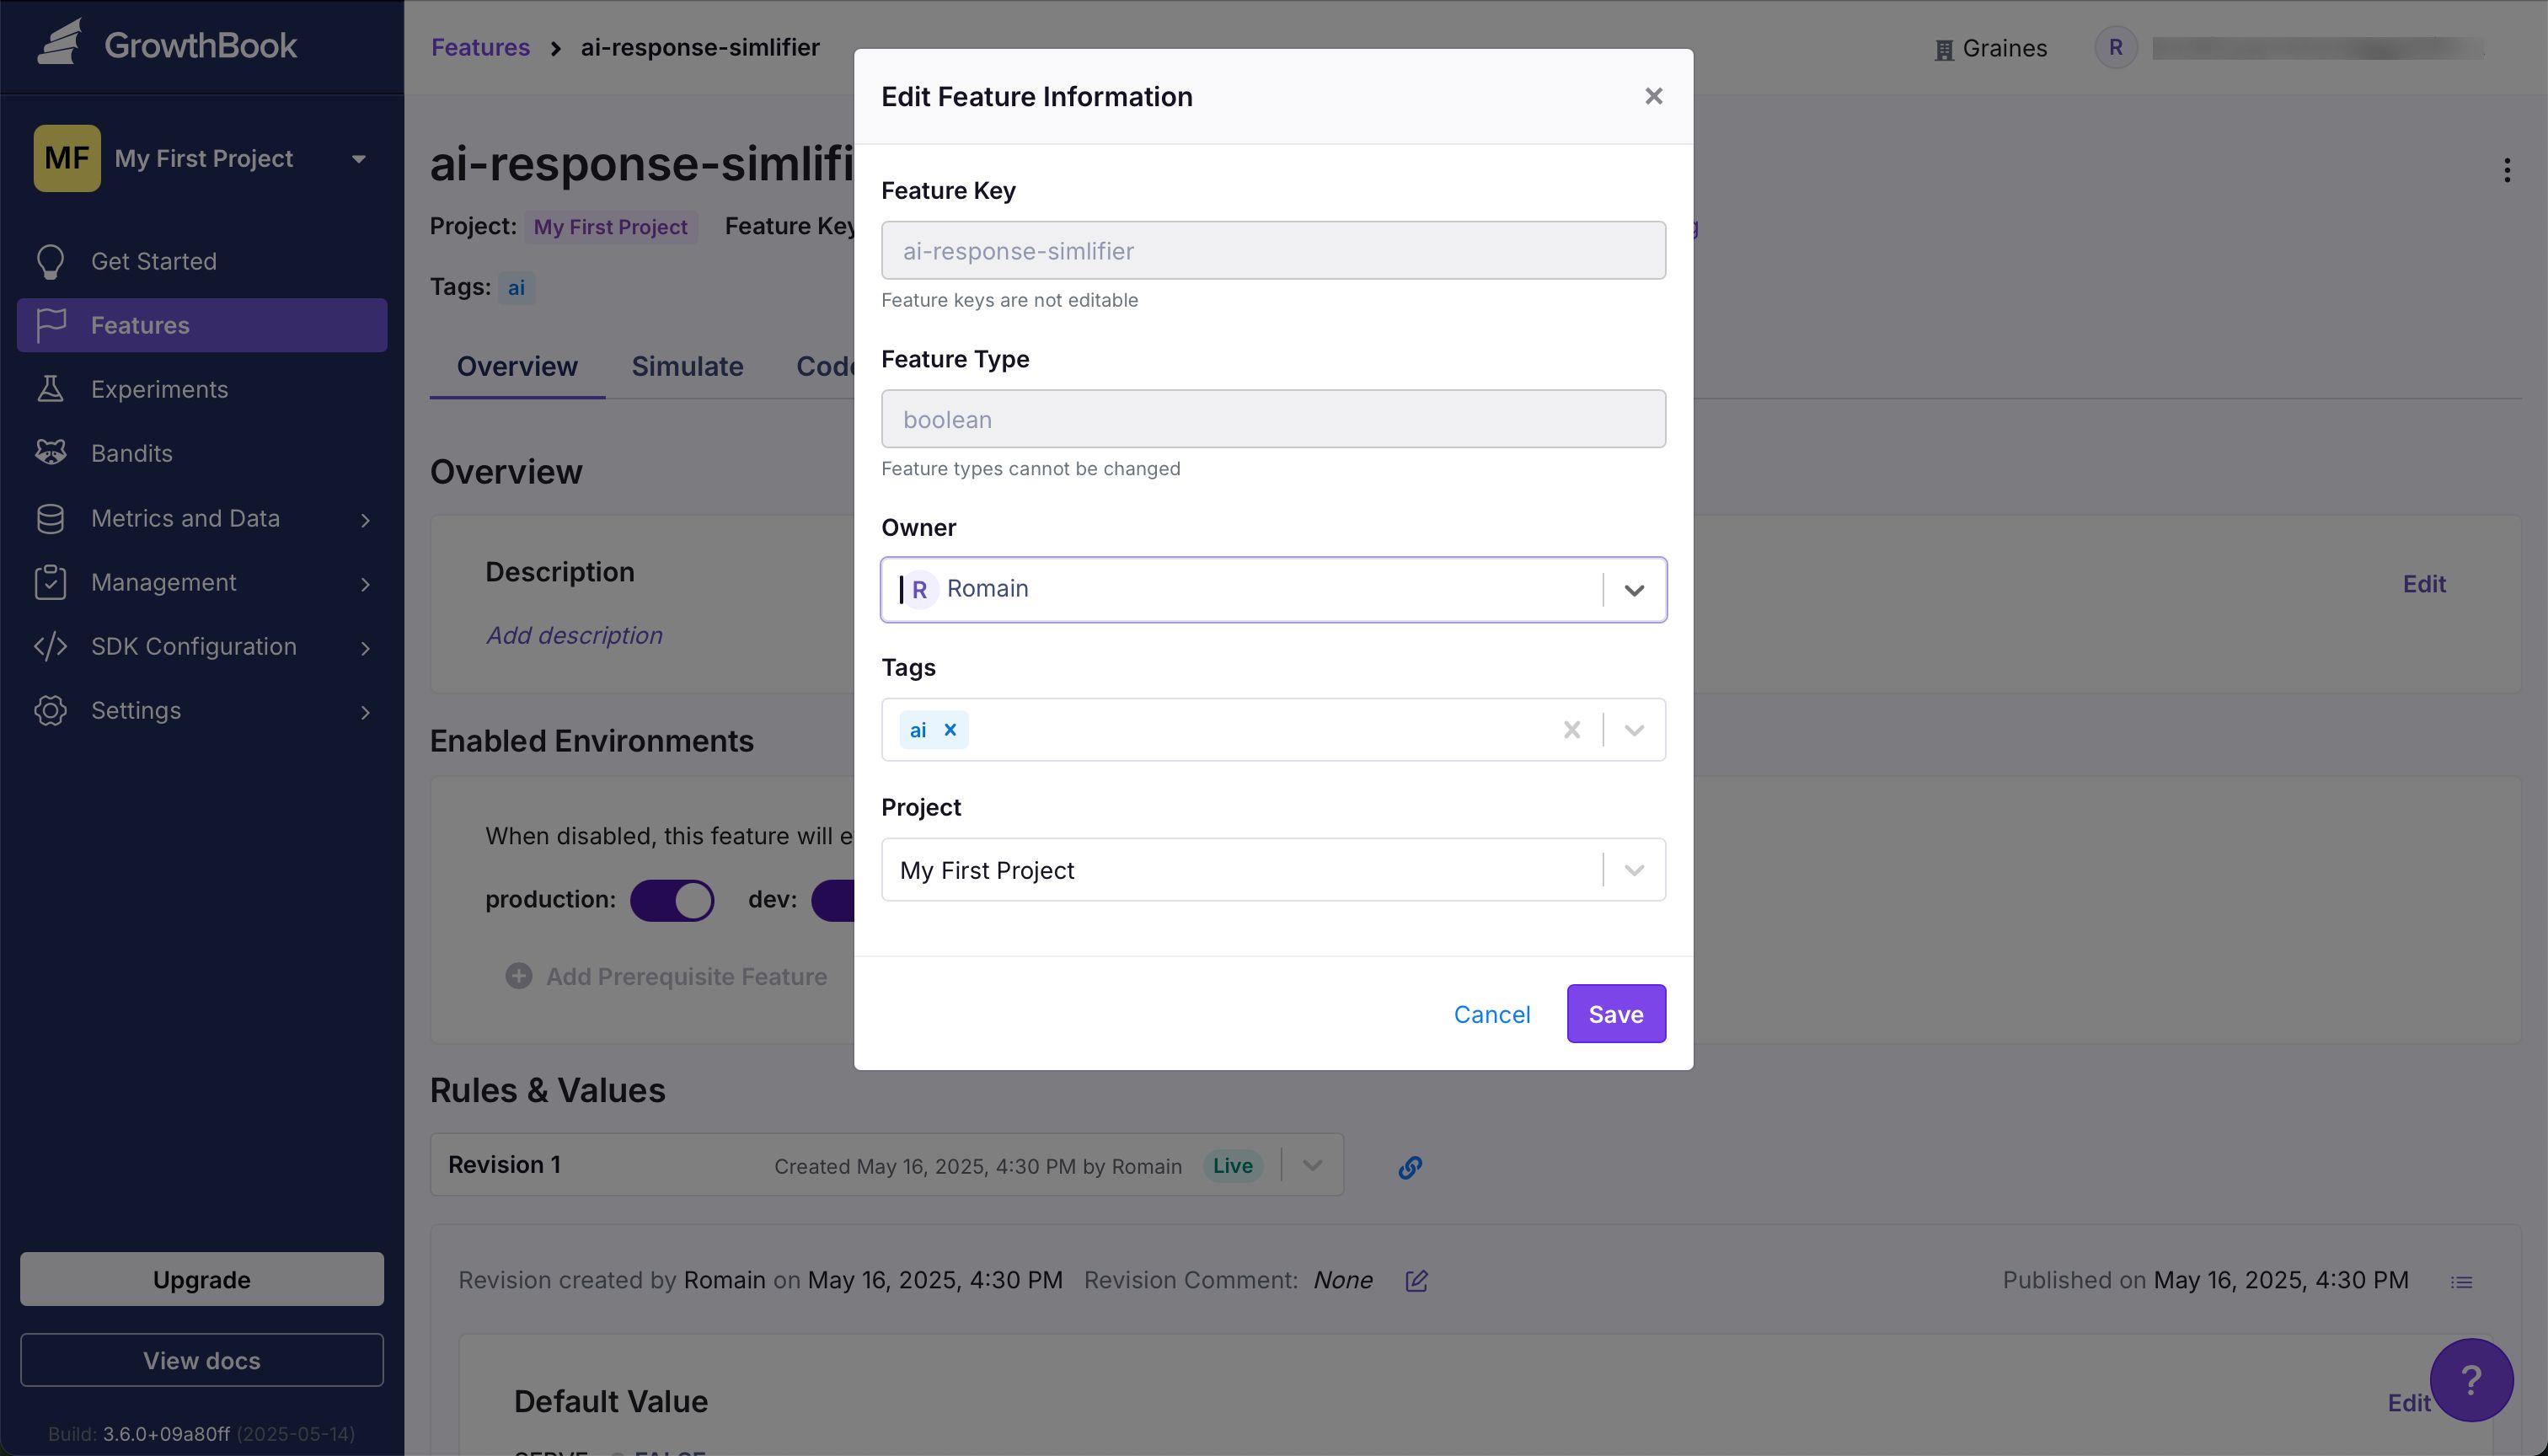Screen dimensions: 2548x1456
Task: Click the copy revision link icon
Action: (x=1410, y=1167)
